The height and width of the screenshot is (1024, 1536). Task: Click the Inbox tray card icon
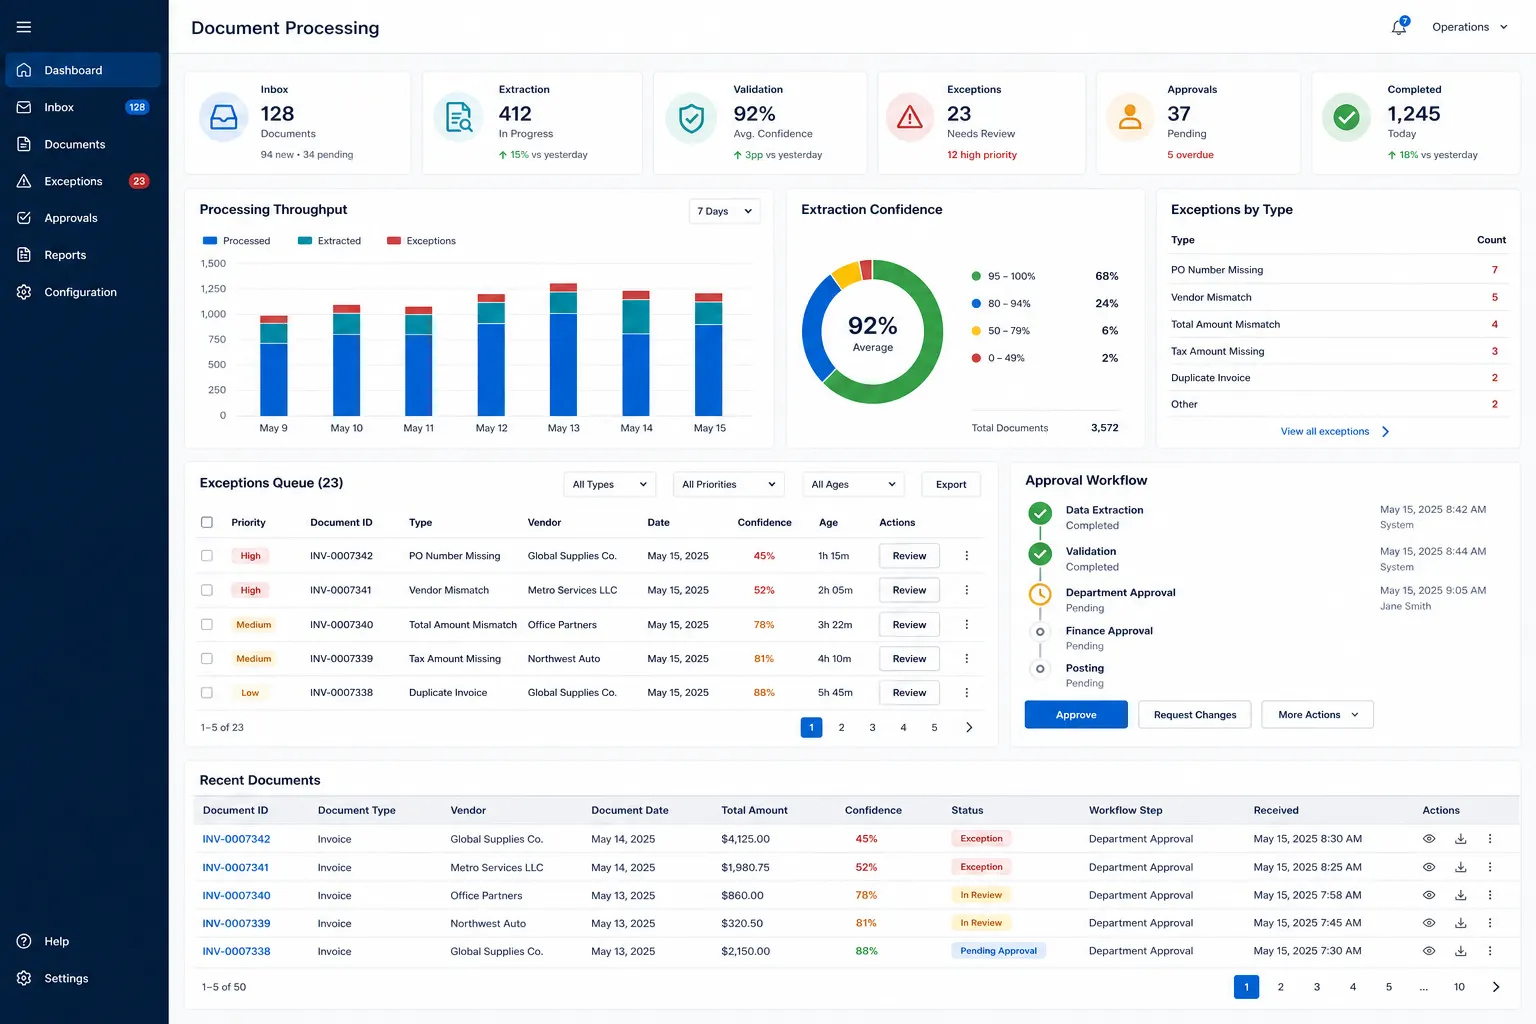pyautogui.click(x=224, y=118)
